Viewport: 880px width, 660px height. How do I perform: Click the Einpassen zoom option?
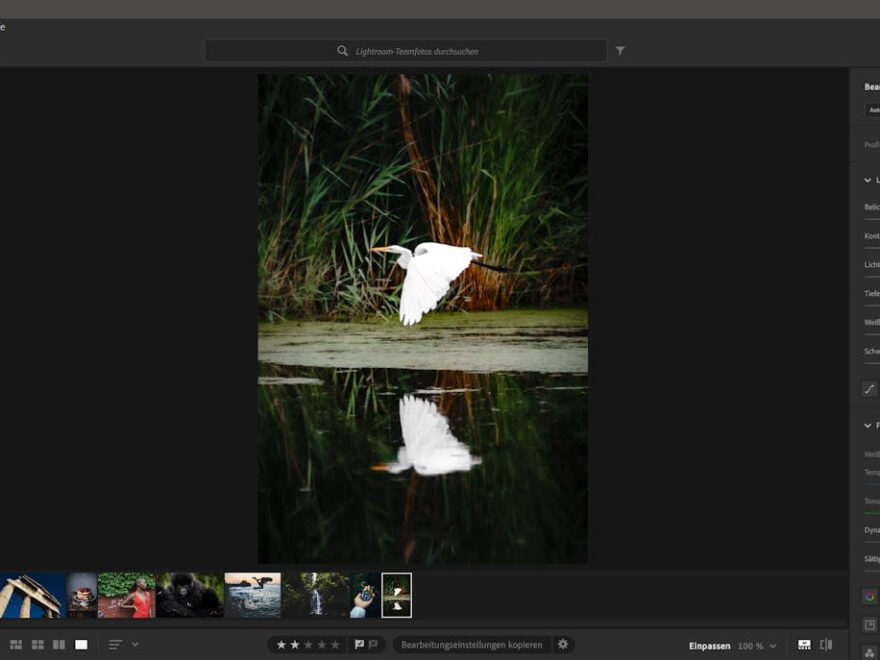click(x=709, y=646)
